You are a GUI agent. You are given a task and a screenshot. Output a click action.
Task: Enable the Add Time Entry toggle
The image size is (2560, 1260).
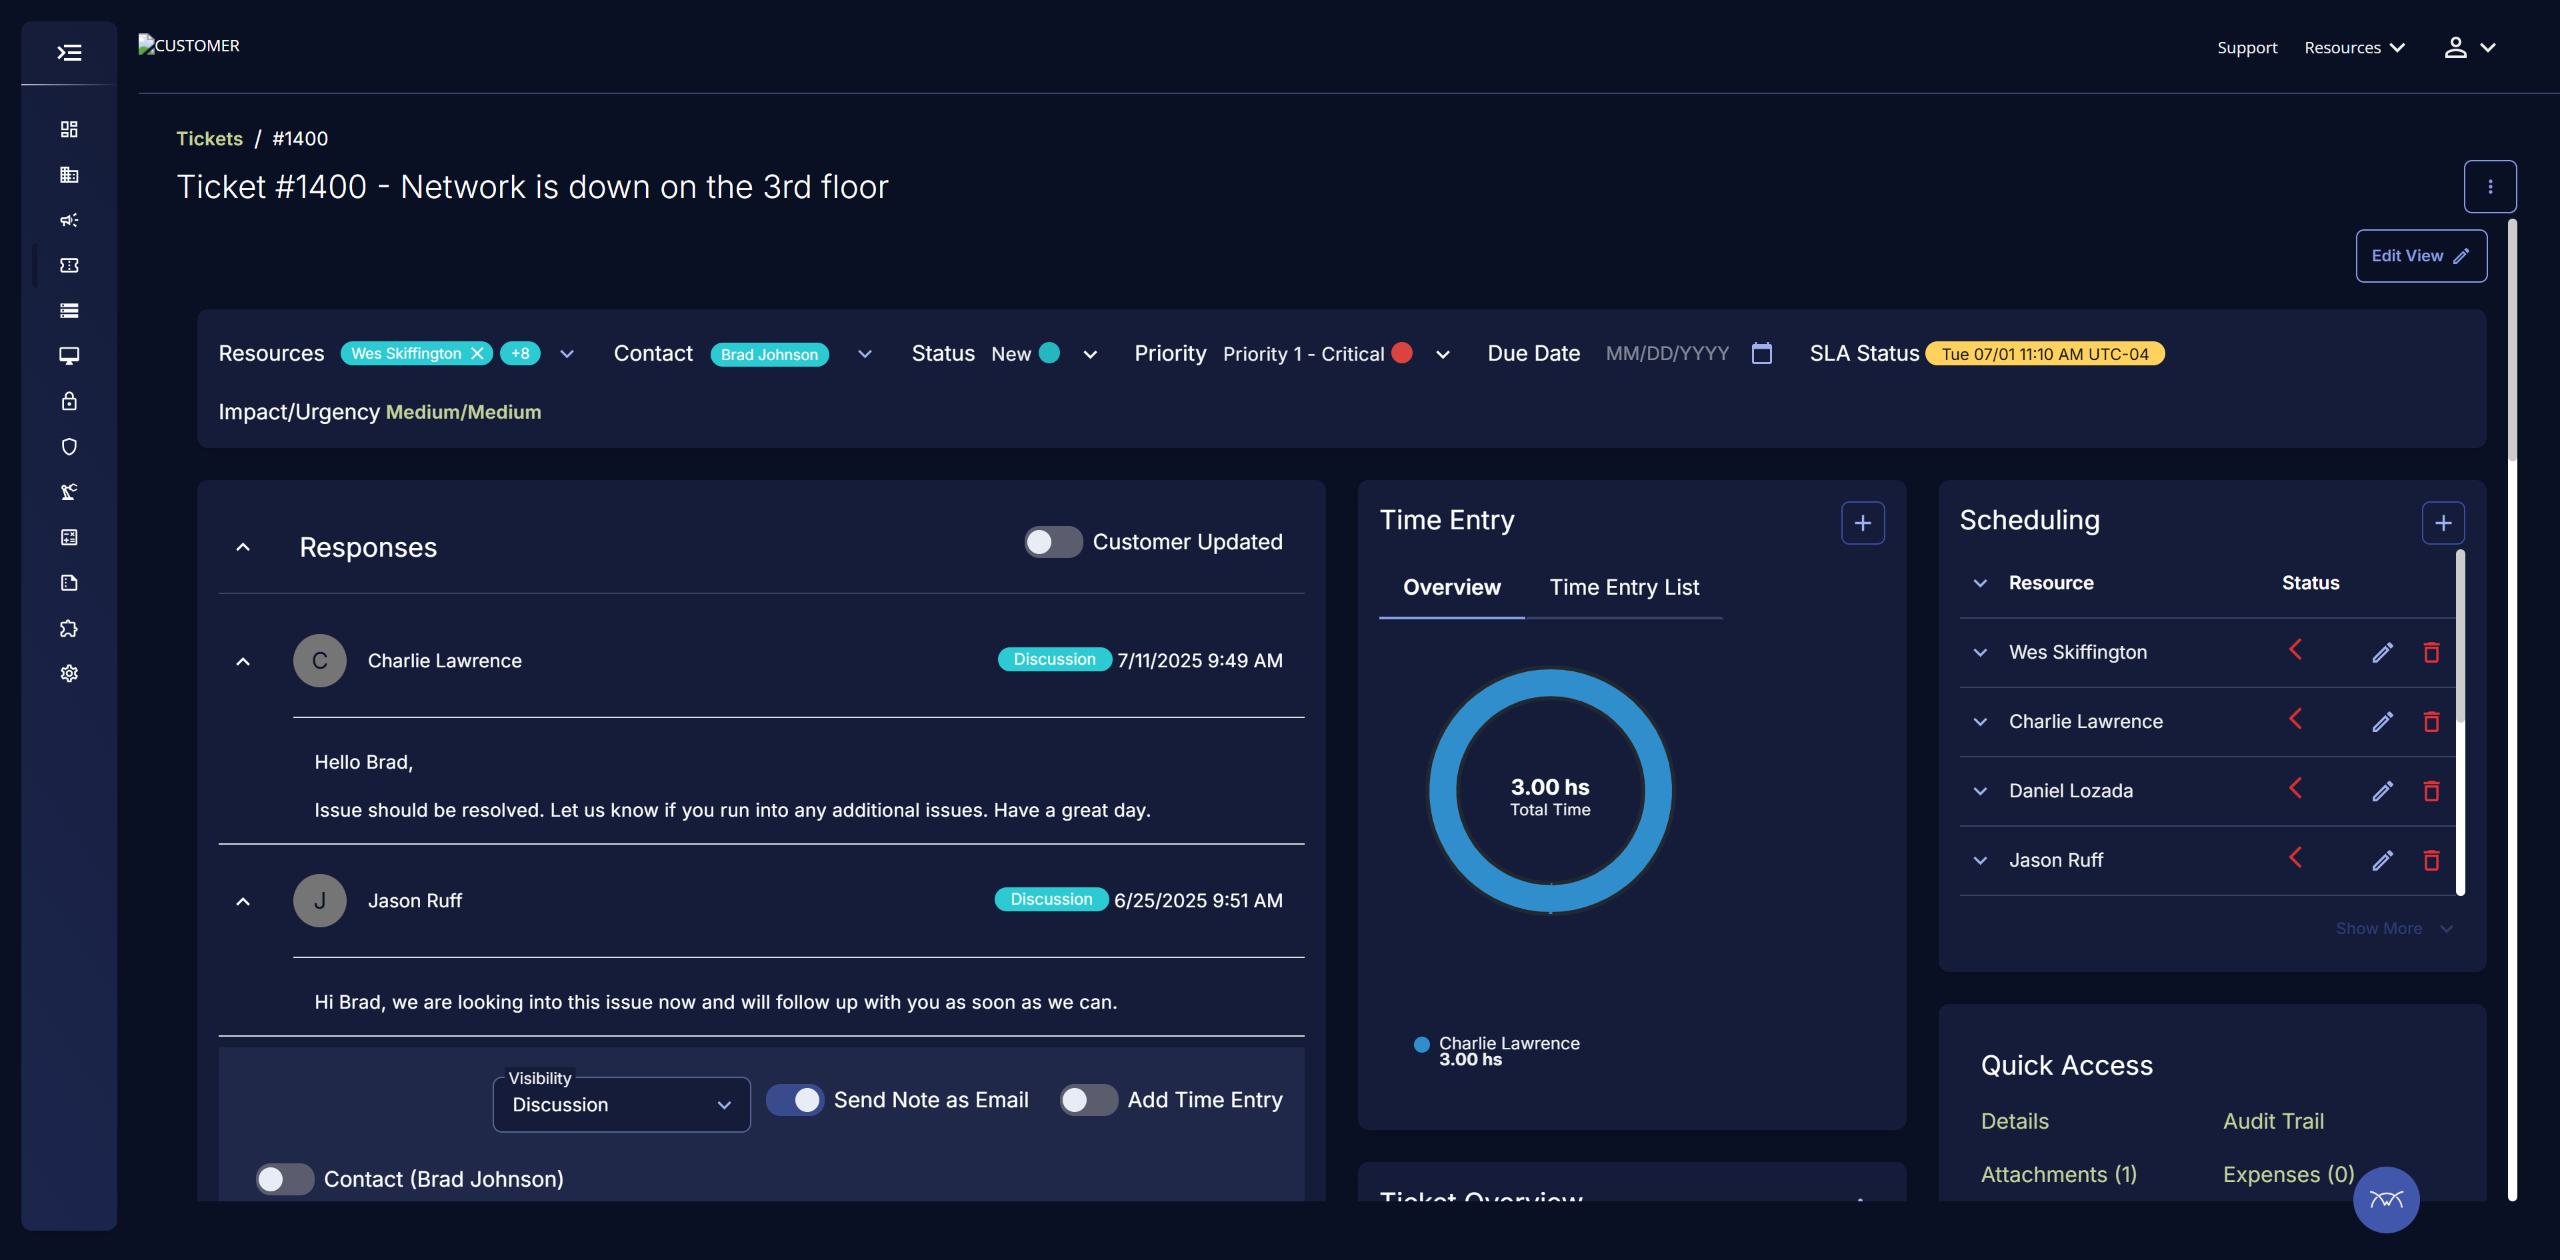point(1087,1100)
